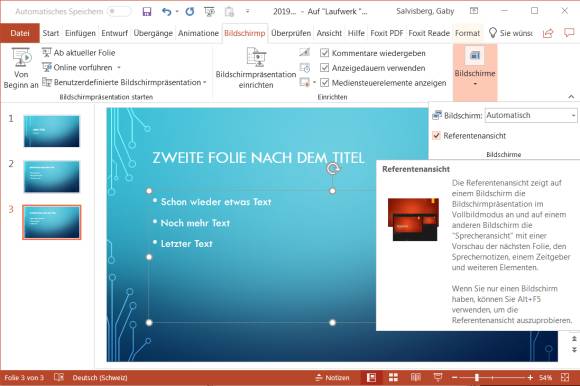Screen dimensions: 580x386
Task: Toggle Notizen in the status bar
Action: (332, 377)
